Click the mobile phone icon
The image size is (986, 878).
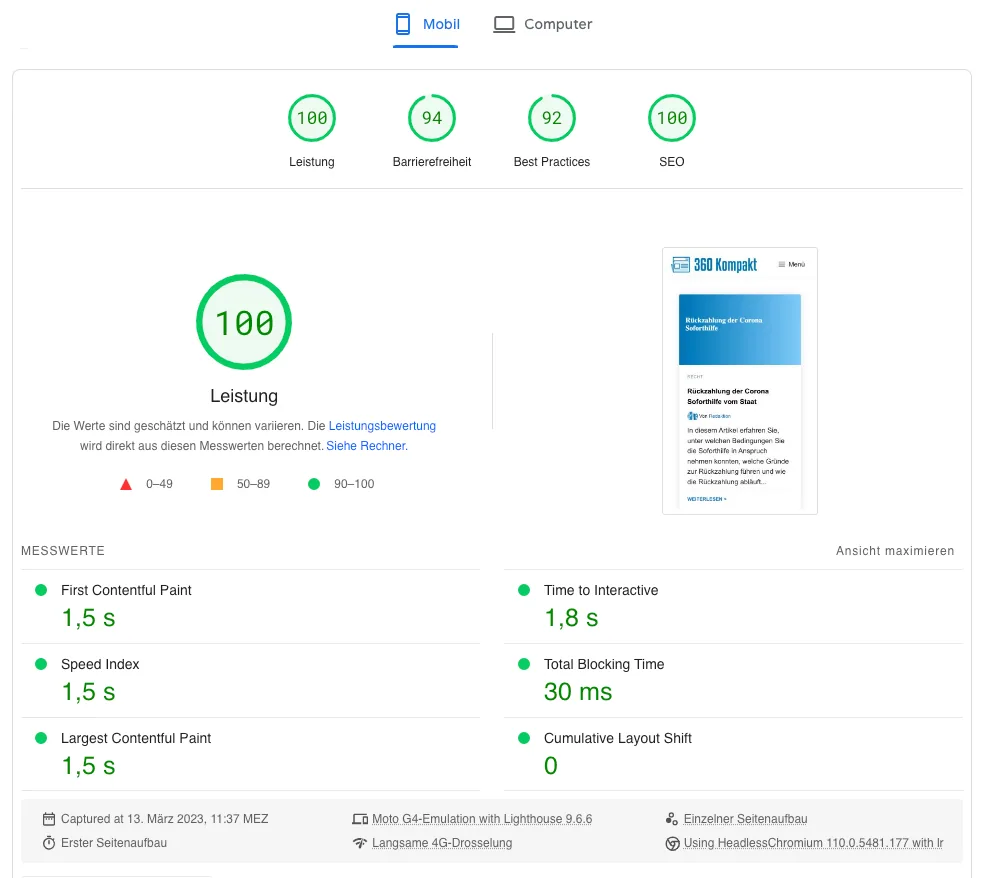(403, 25)
